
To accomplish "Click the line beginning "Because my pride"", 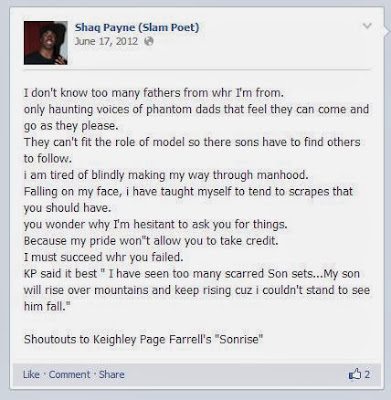I will point(151,241).
